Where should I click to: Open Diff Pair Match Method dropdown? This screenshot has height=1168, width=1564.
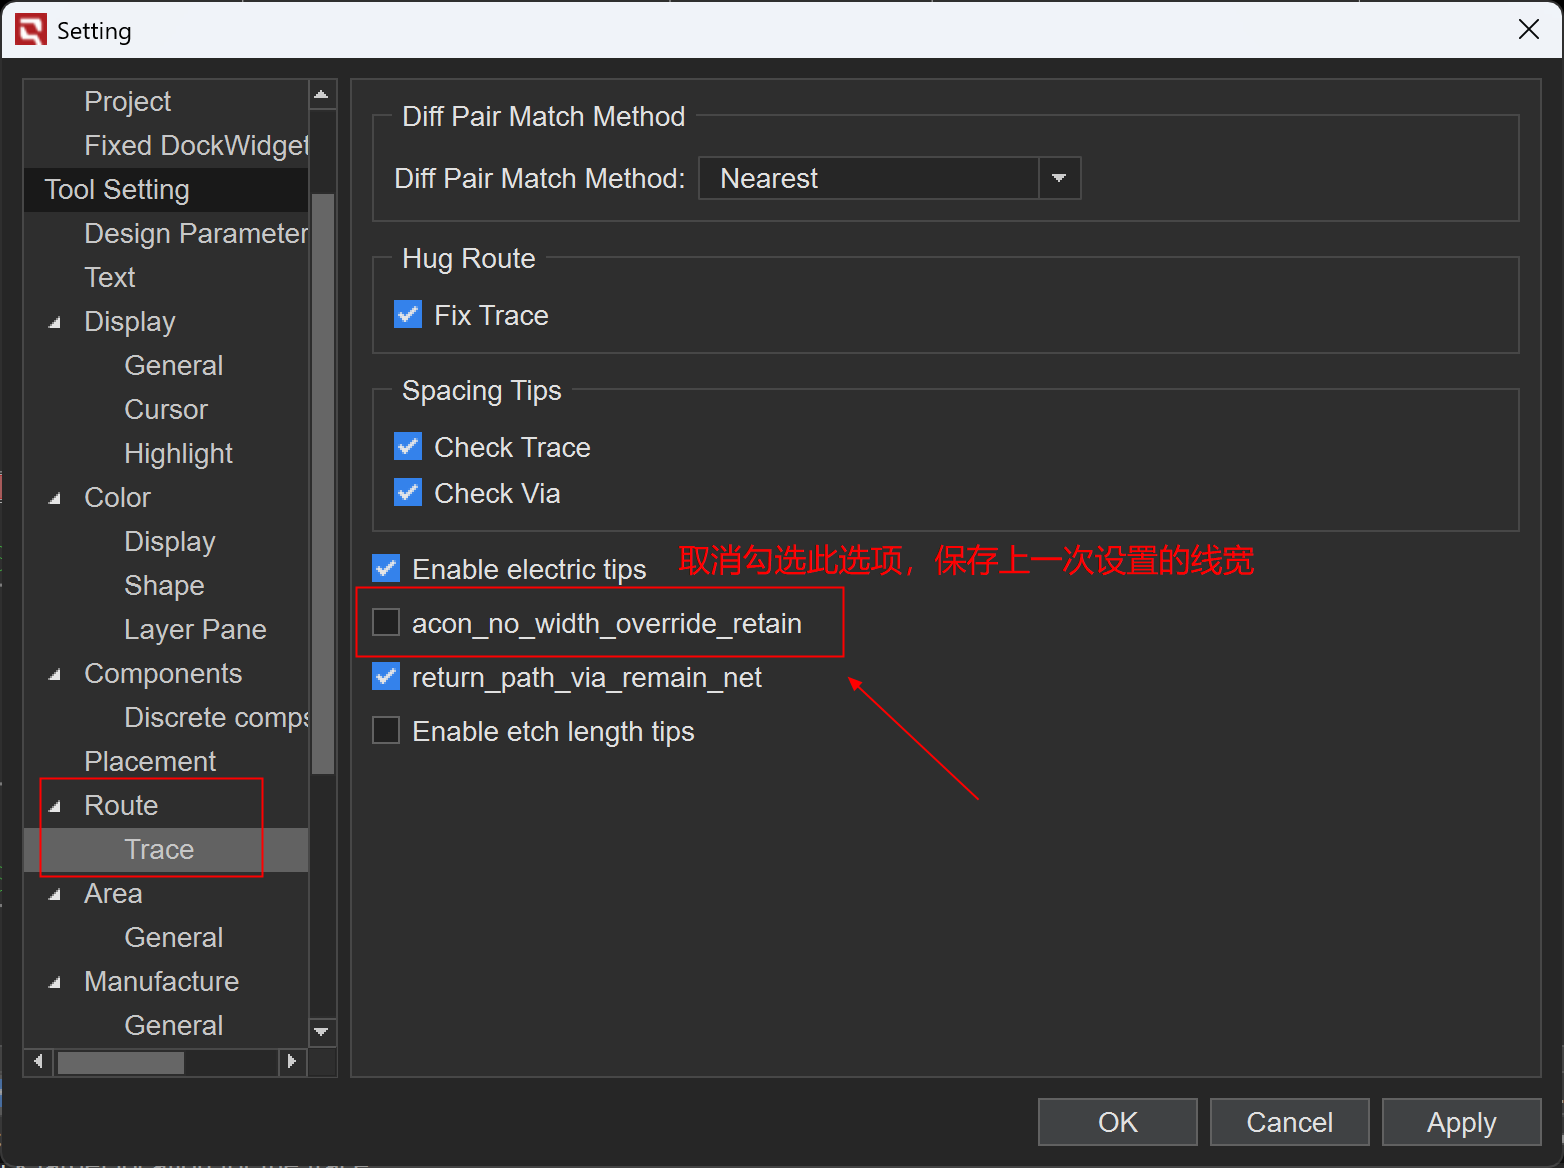coord(1058,179)
